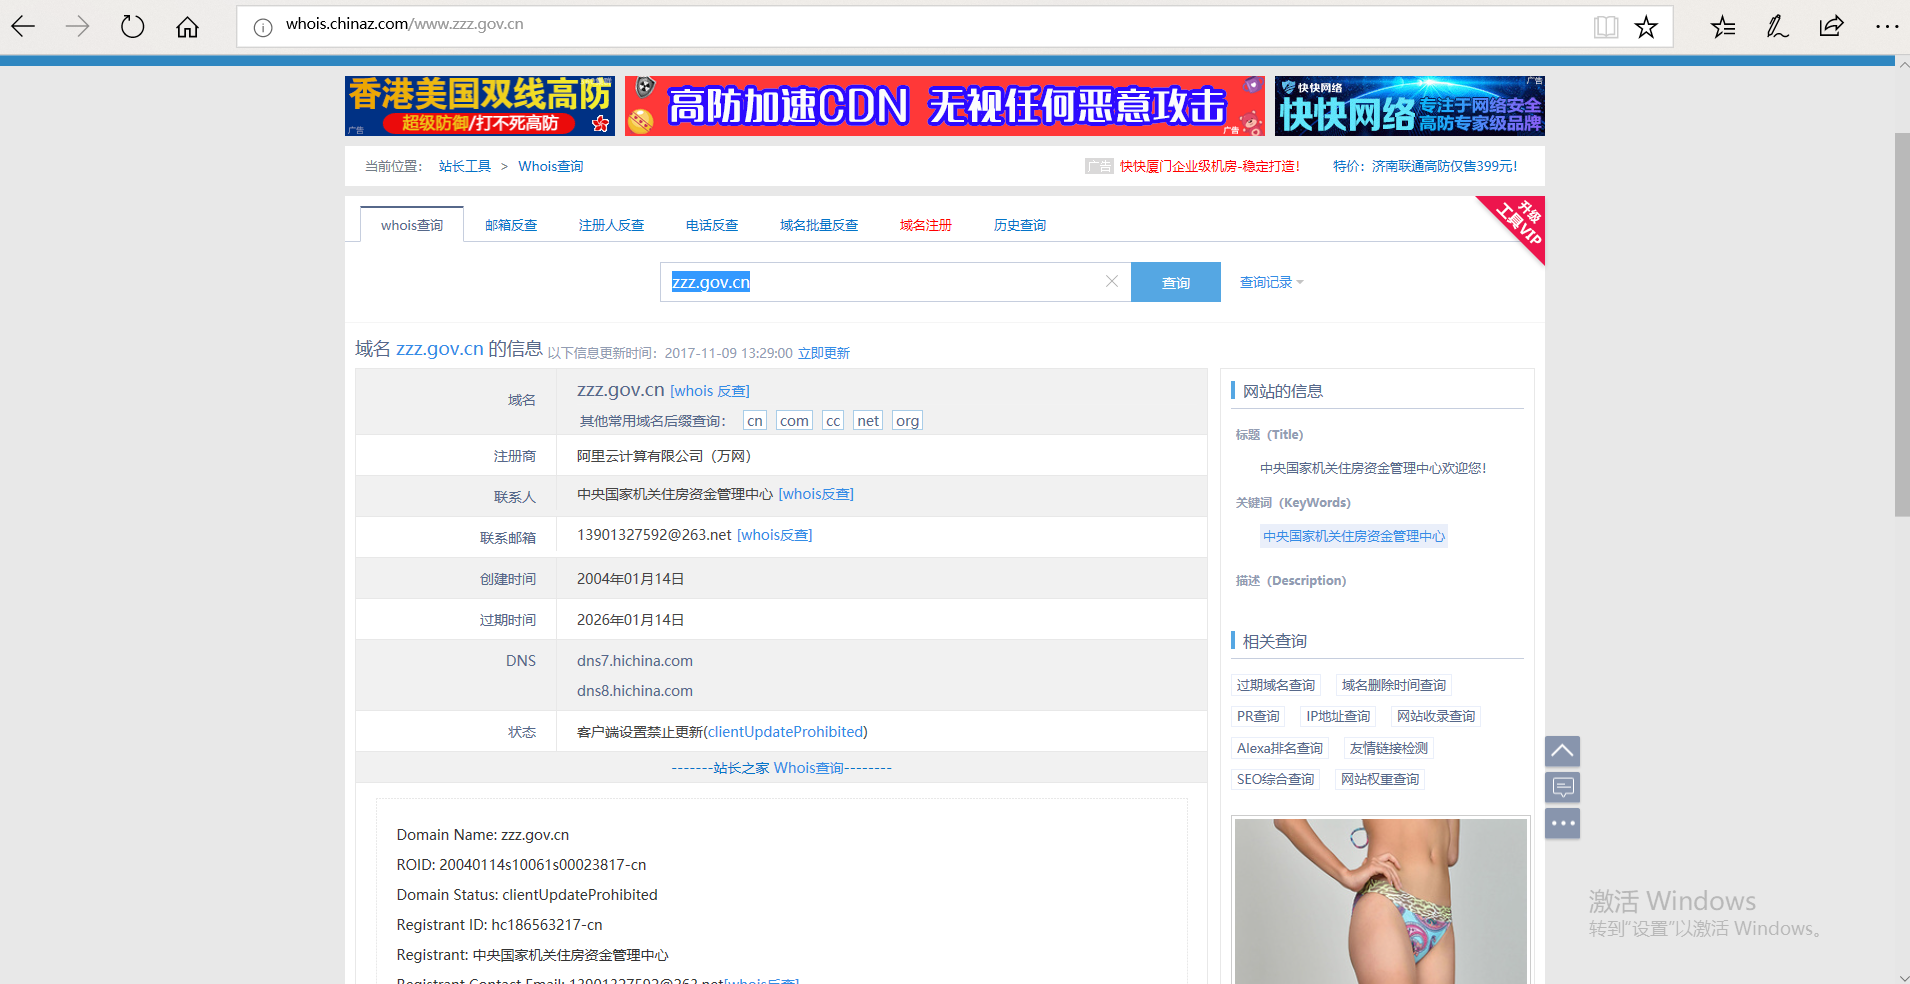Viewport: 1910px width, 984px height.
Task: Refresh the current page
Action: [x=132, y=27]
